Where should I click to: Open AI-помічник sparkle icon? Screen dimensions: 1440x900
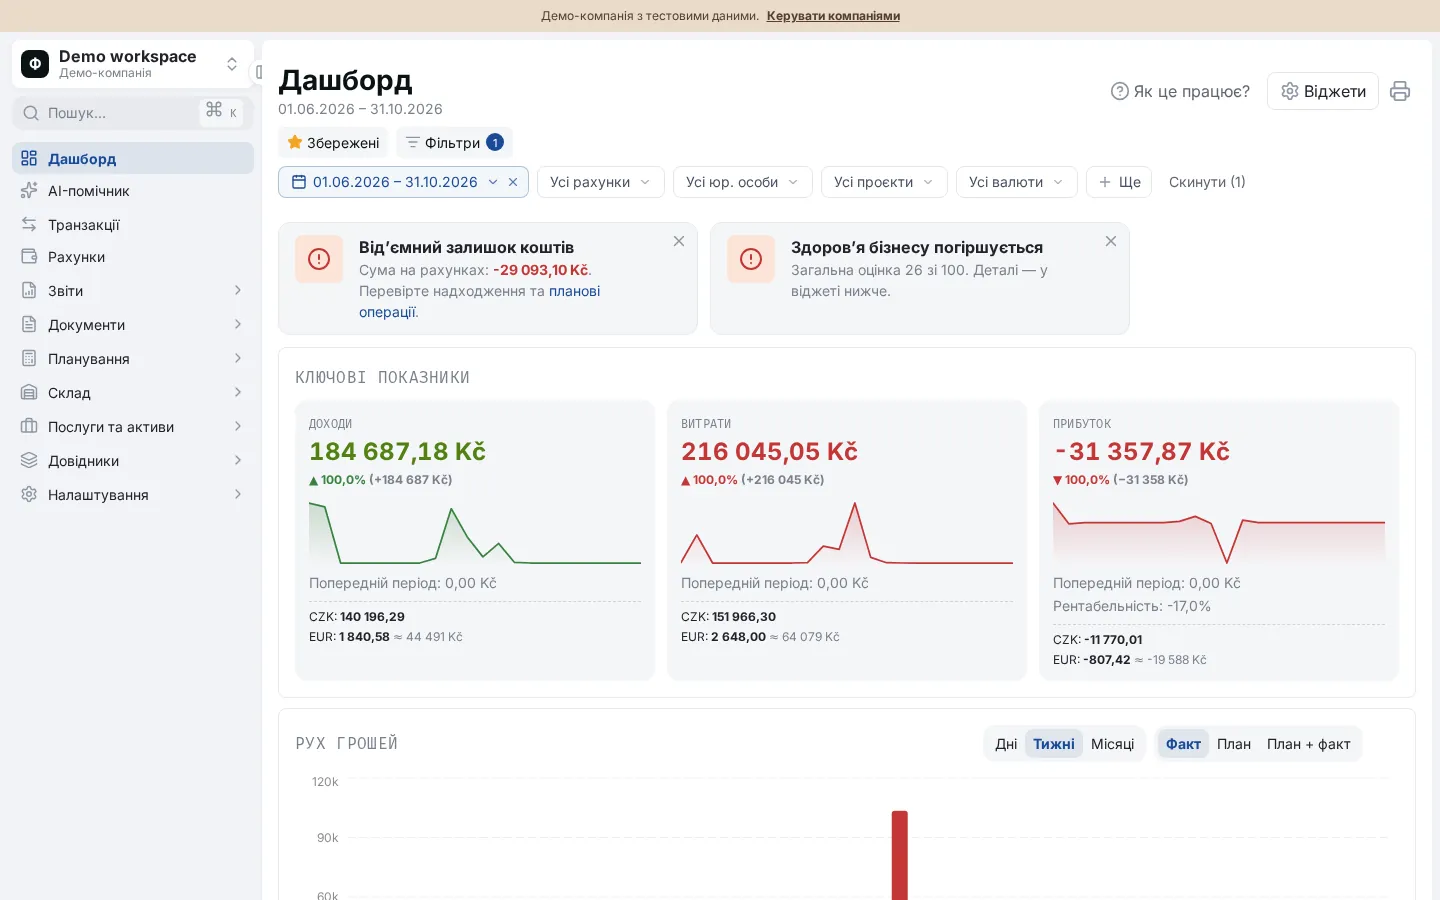29,190
